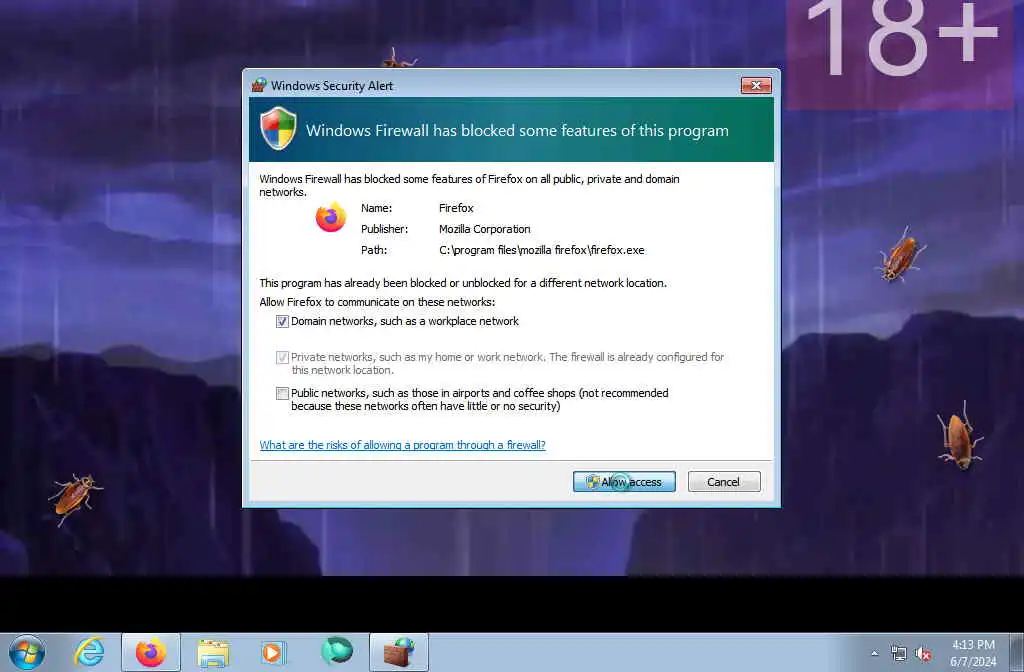The height and width of the screenshot is (672, 1024).
Task: Click the publisher Mozilla Corporation text
Action: (x=485, y=229)
